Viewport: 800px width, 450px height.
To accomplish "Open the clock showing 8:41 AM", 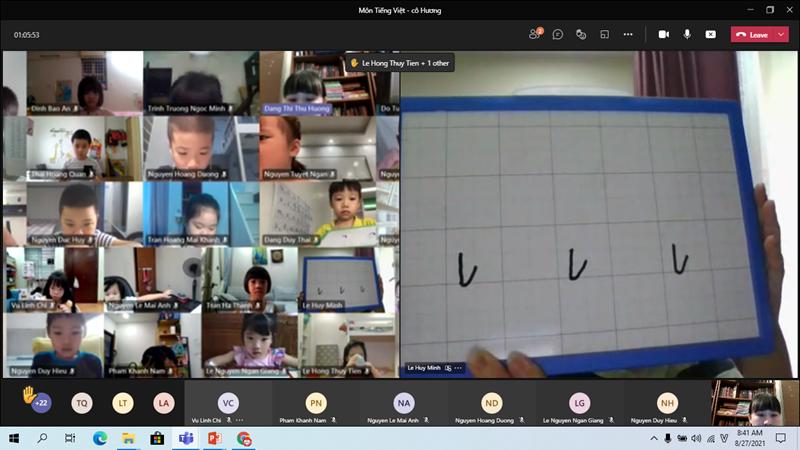I will 749,438.
